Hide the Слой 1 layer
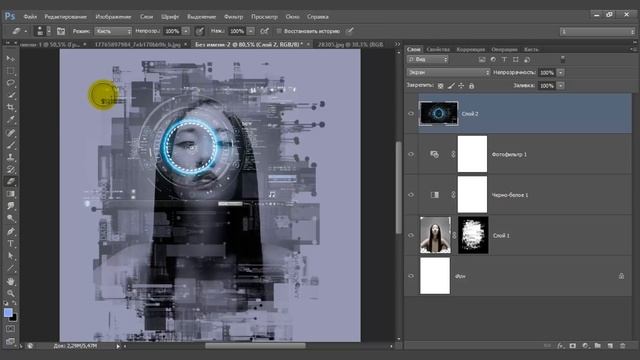This screenshot has width=640, height=360. 411,235
